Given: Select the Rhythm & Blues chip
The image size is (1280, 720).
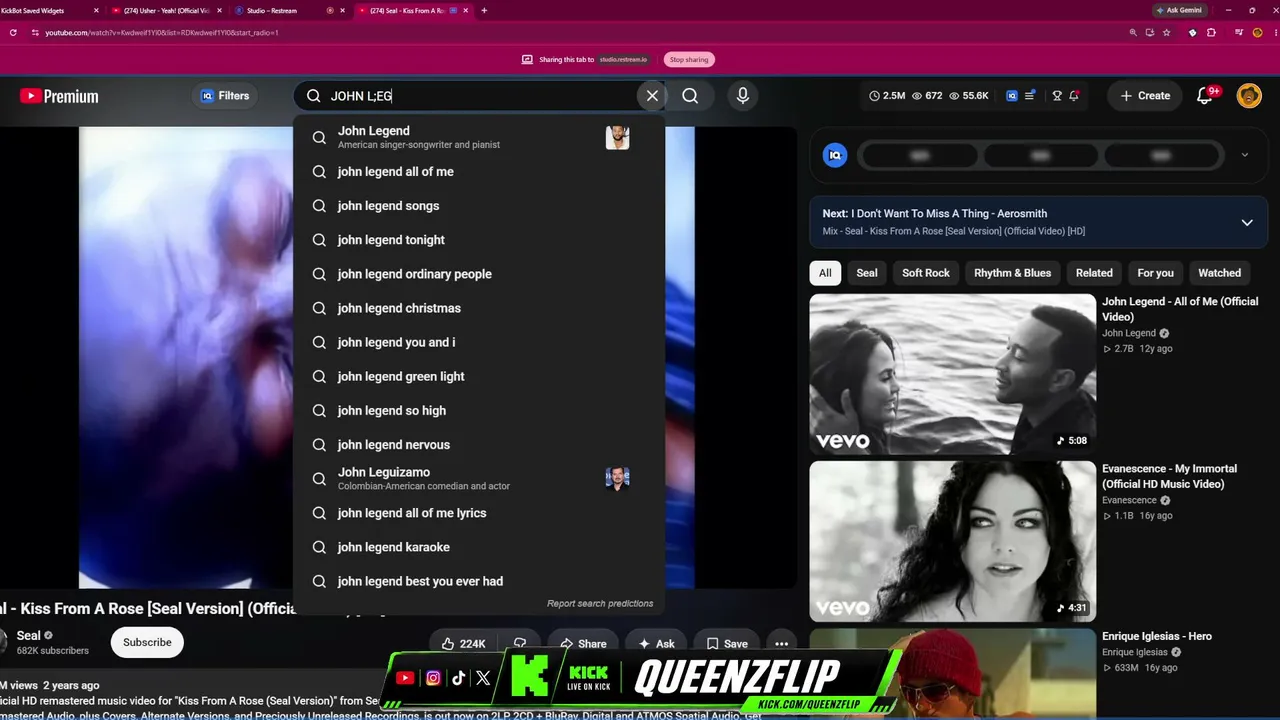Looking at the screenshot, I should tap(1013, 273).
